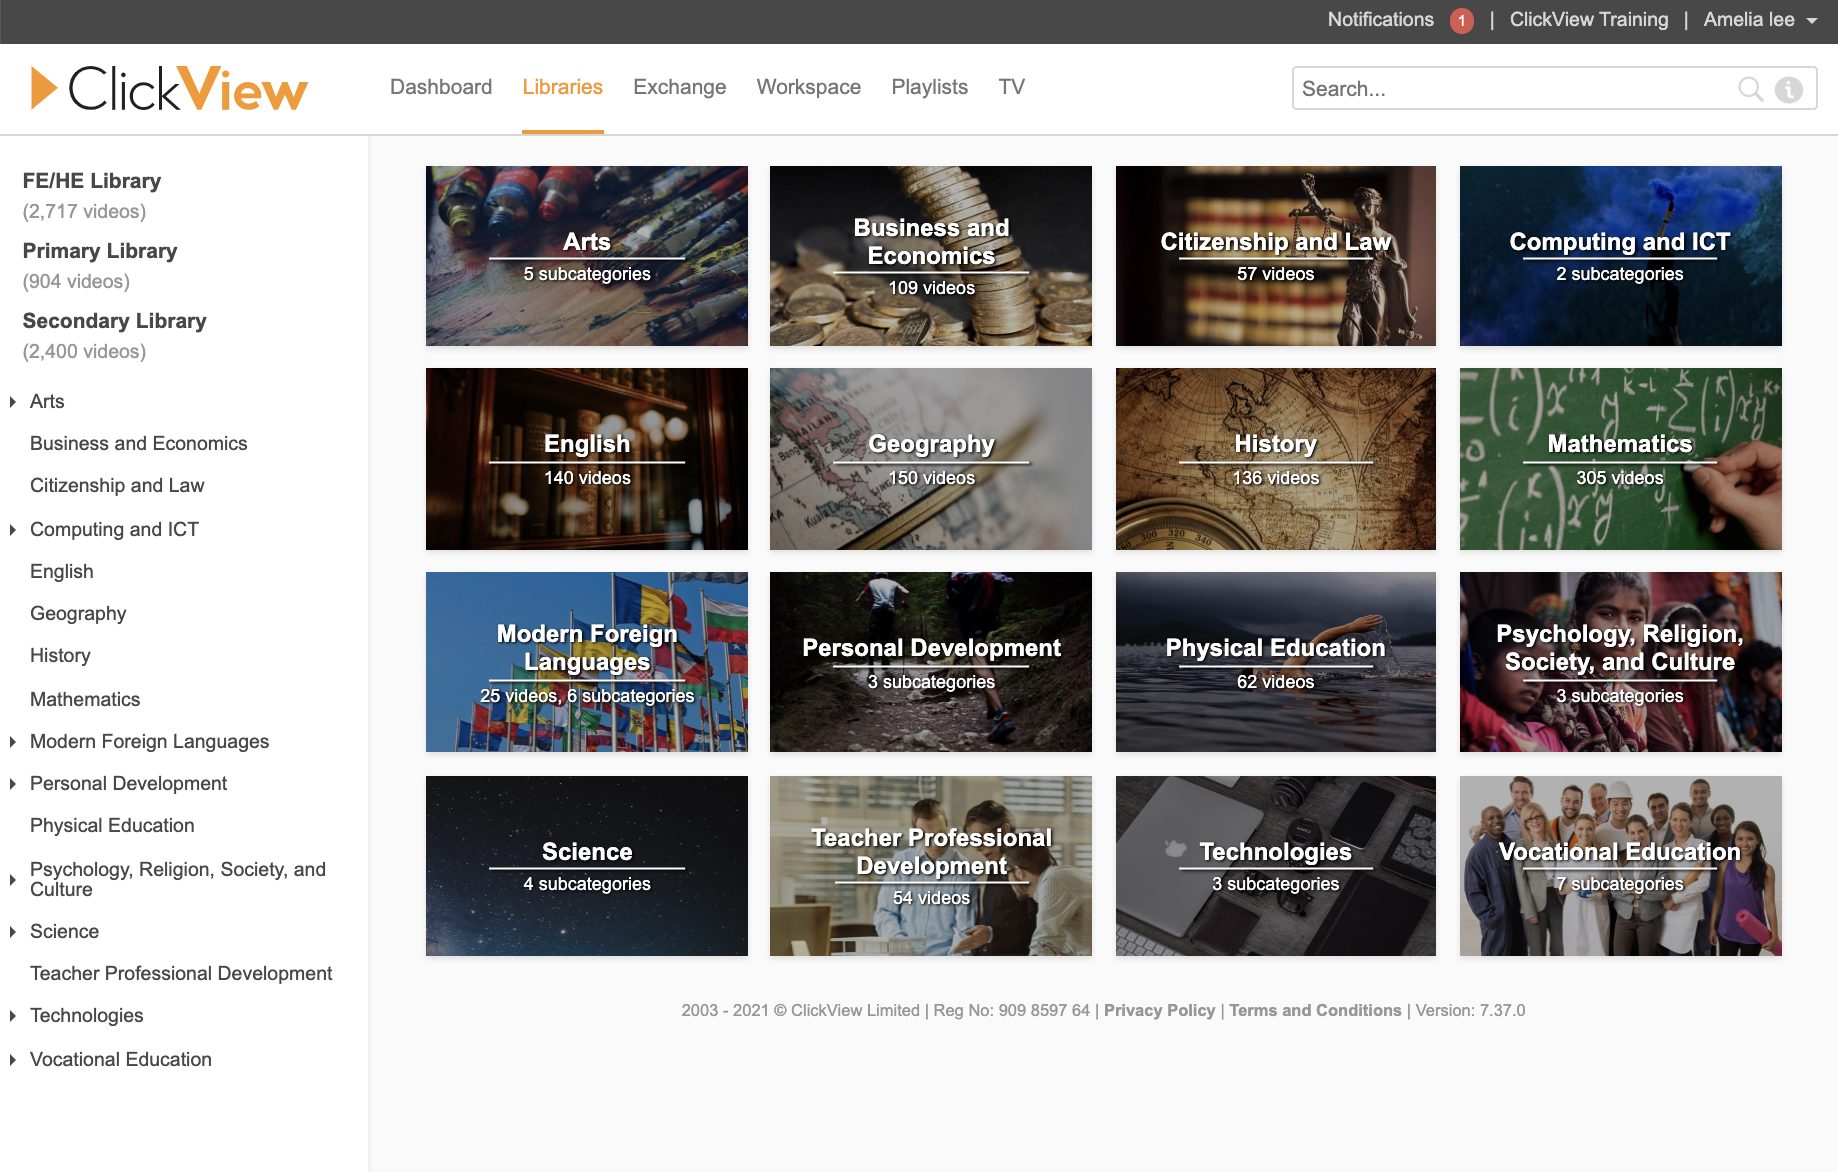Open the Citizenship and Law tile
Screen dimensions: 1838x1172
click(x=1276, y=256)
